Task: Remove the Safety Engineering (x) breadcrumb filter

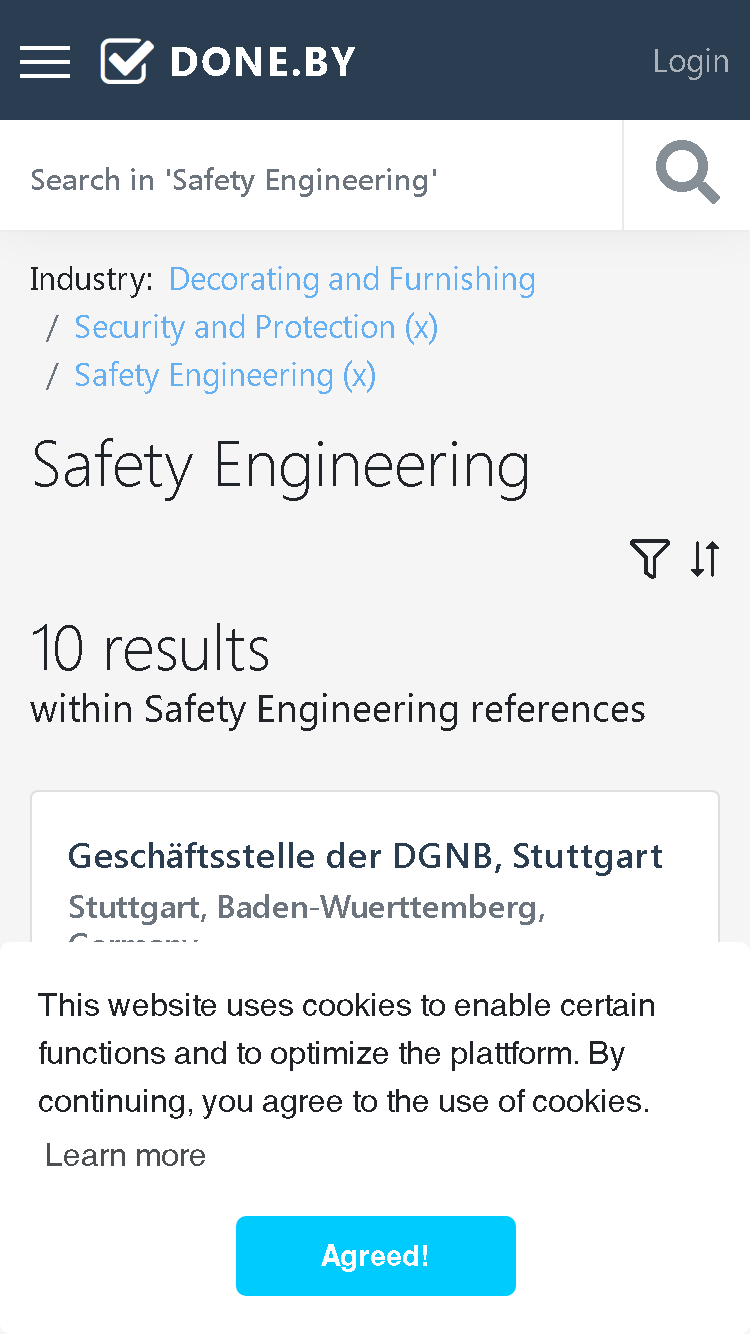Action: 225,375
